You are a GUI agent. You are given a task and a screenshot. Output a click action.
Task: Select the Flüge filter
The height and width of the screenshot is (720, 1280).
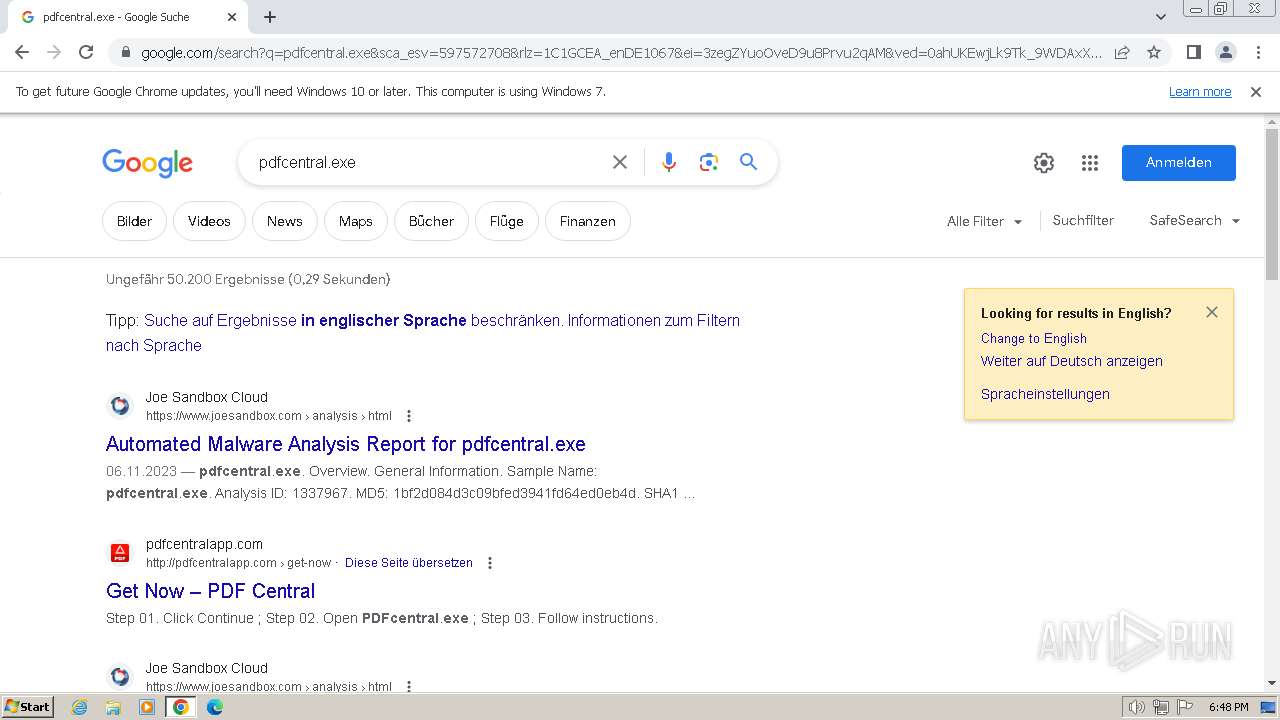507,221
